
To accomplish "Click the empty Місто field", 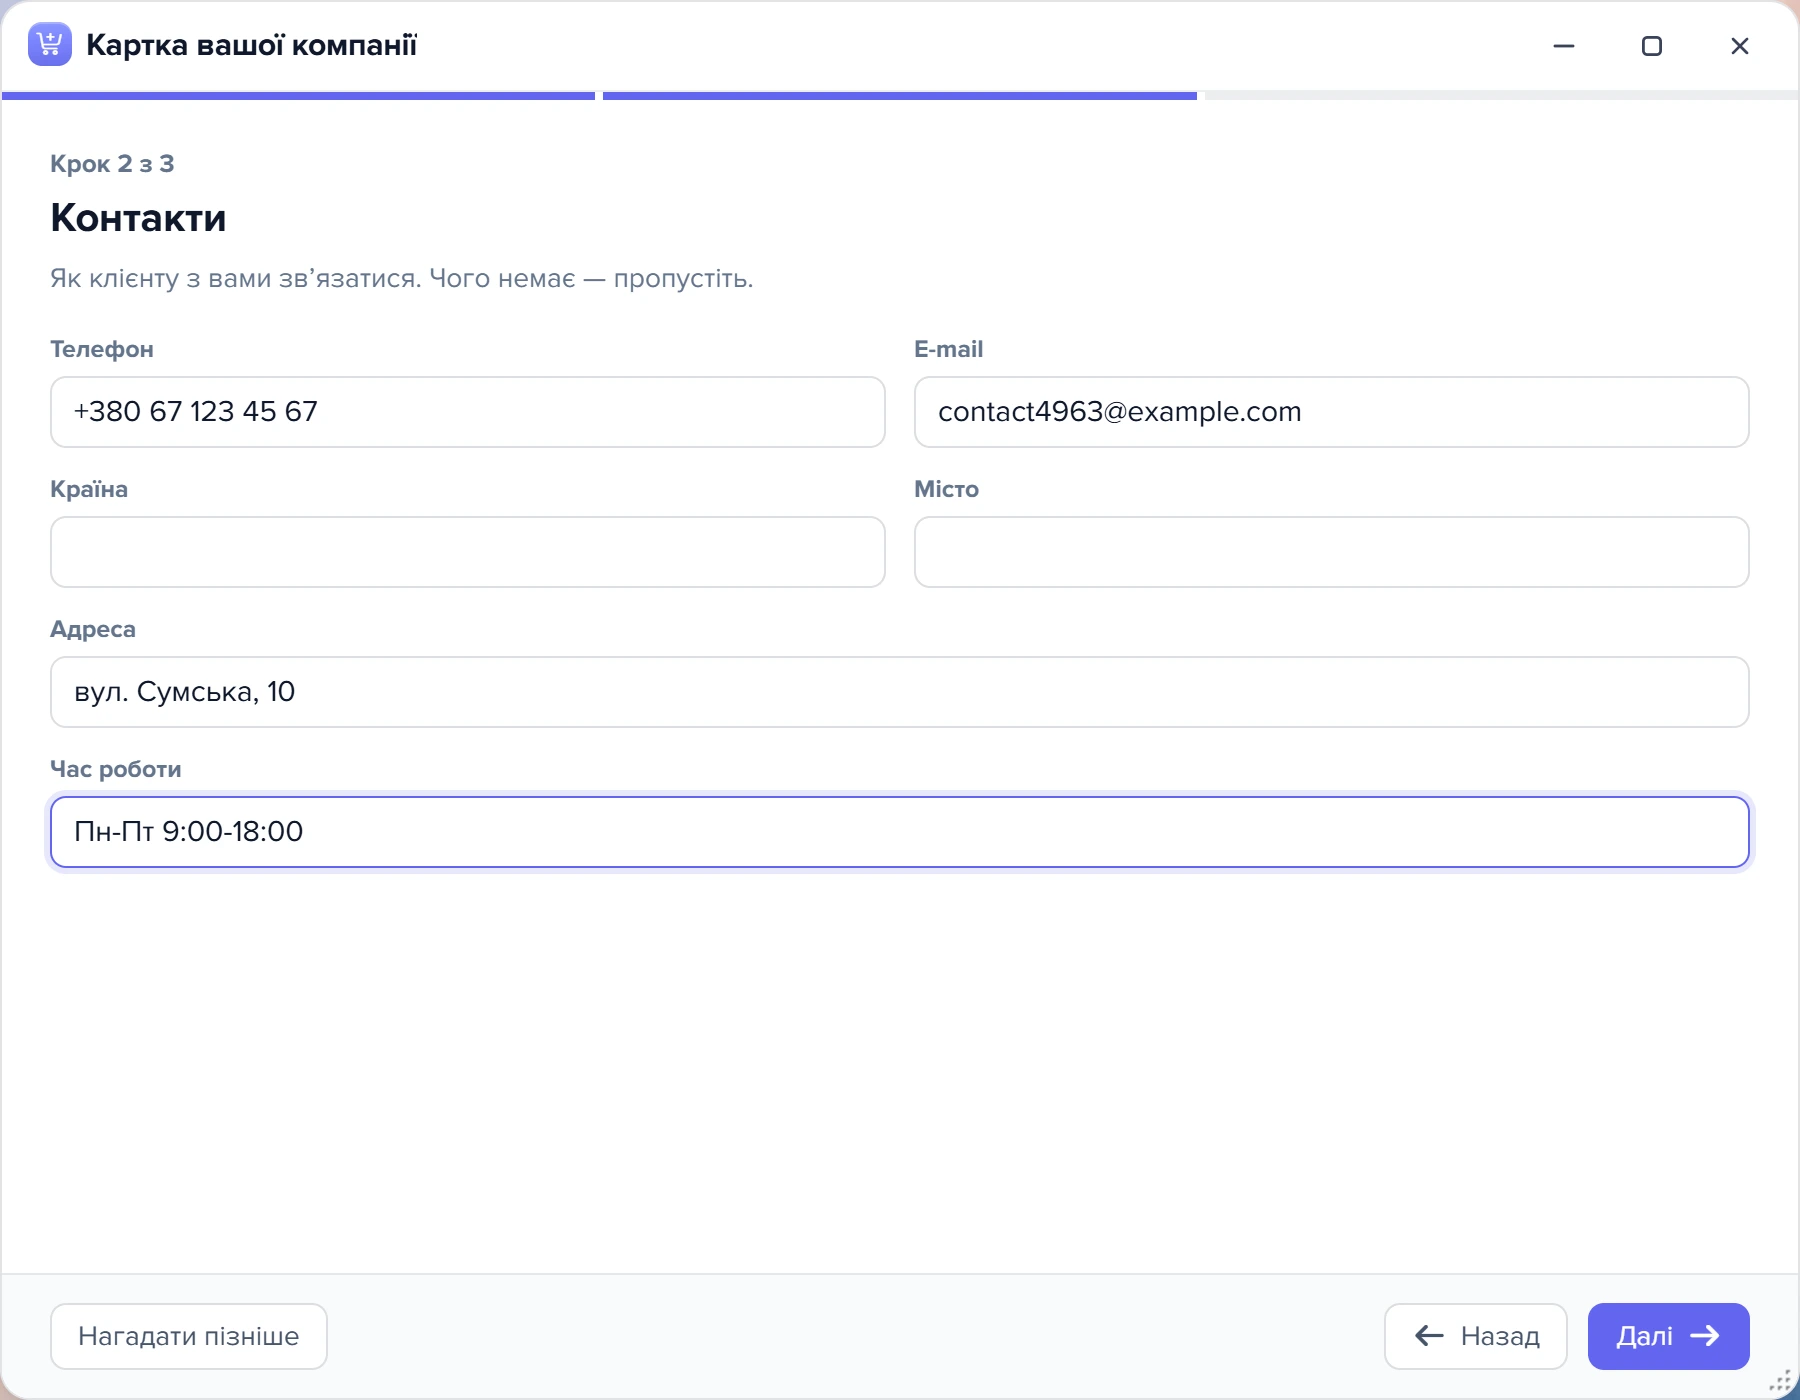I will click(1332, 552).
